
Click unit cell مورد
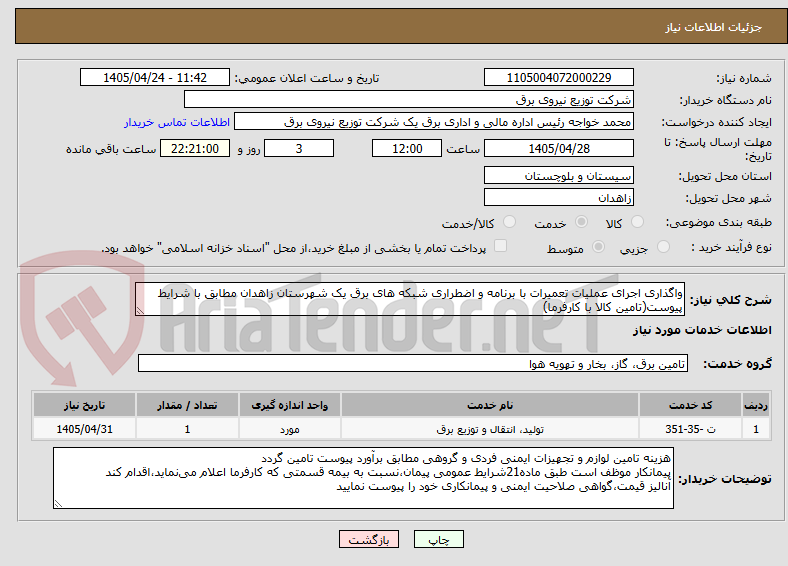point(289,429)
